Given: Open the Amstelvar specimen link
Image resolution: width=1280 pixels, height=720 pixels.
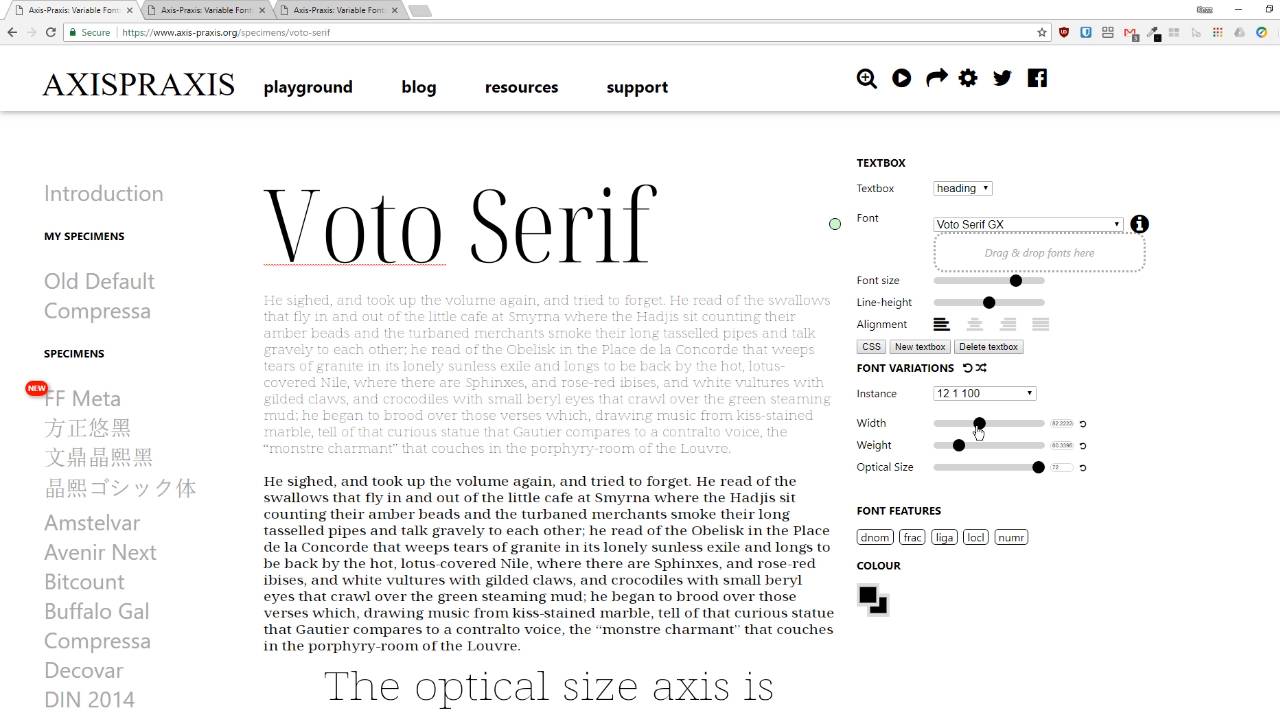Looking at the screenshot, I should click(x=92, y=523).
